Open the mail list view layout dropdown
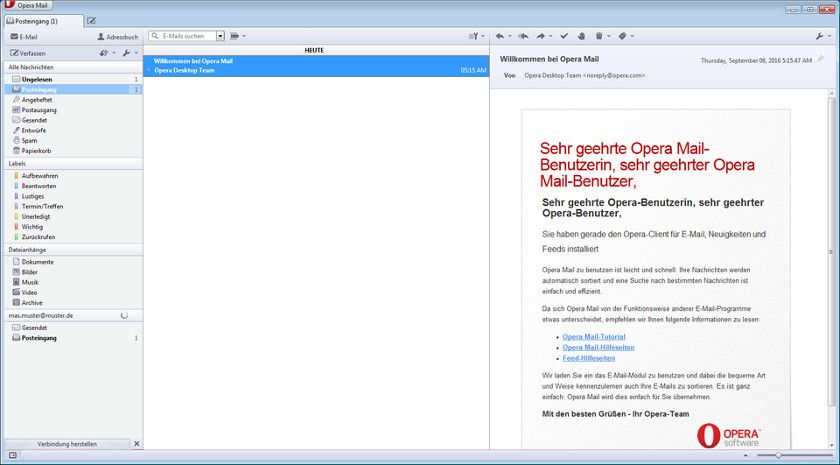This screenshot has height=465, width=840. click(x=237, y=36)
